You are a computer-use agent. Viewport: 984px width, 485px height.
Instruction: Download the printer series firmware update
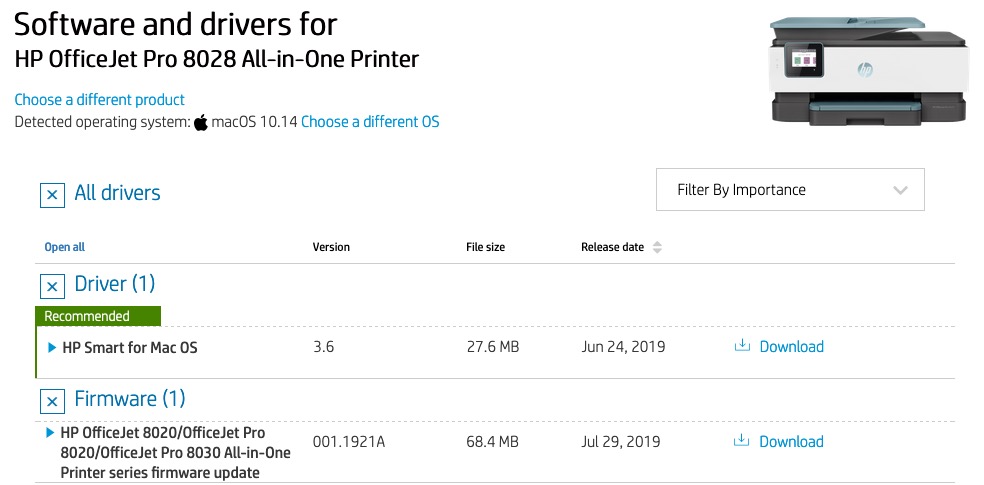(791, 442)
